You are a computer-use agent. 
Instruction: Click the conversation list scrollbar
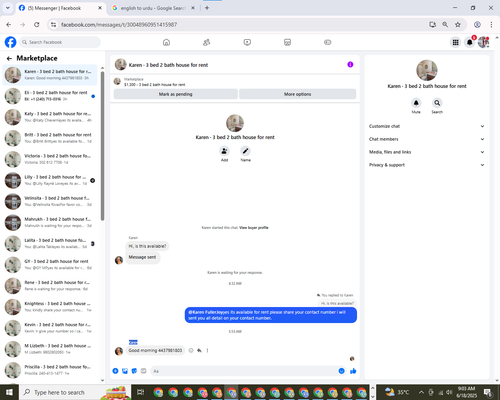point(102,147)
